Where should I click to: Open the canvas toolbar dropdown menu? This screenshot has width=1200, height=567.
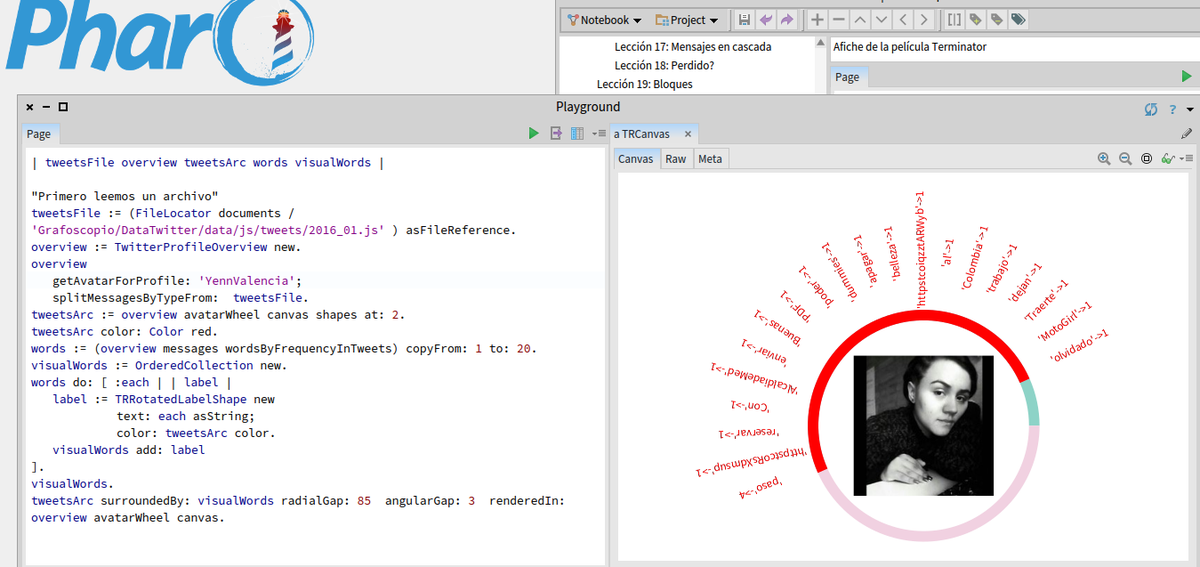(x=1187, y=159)
